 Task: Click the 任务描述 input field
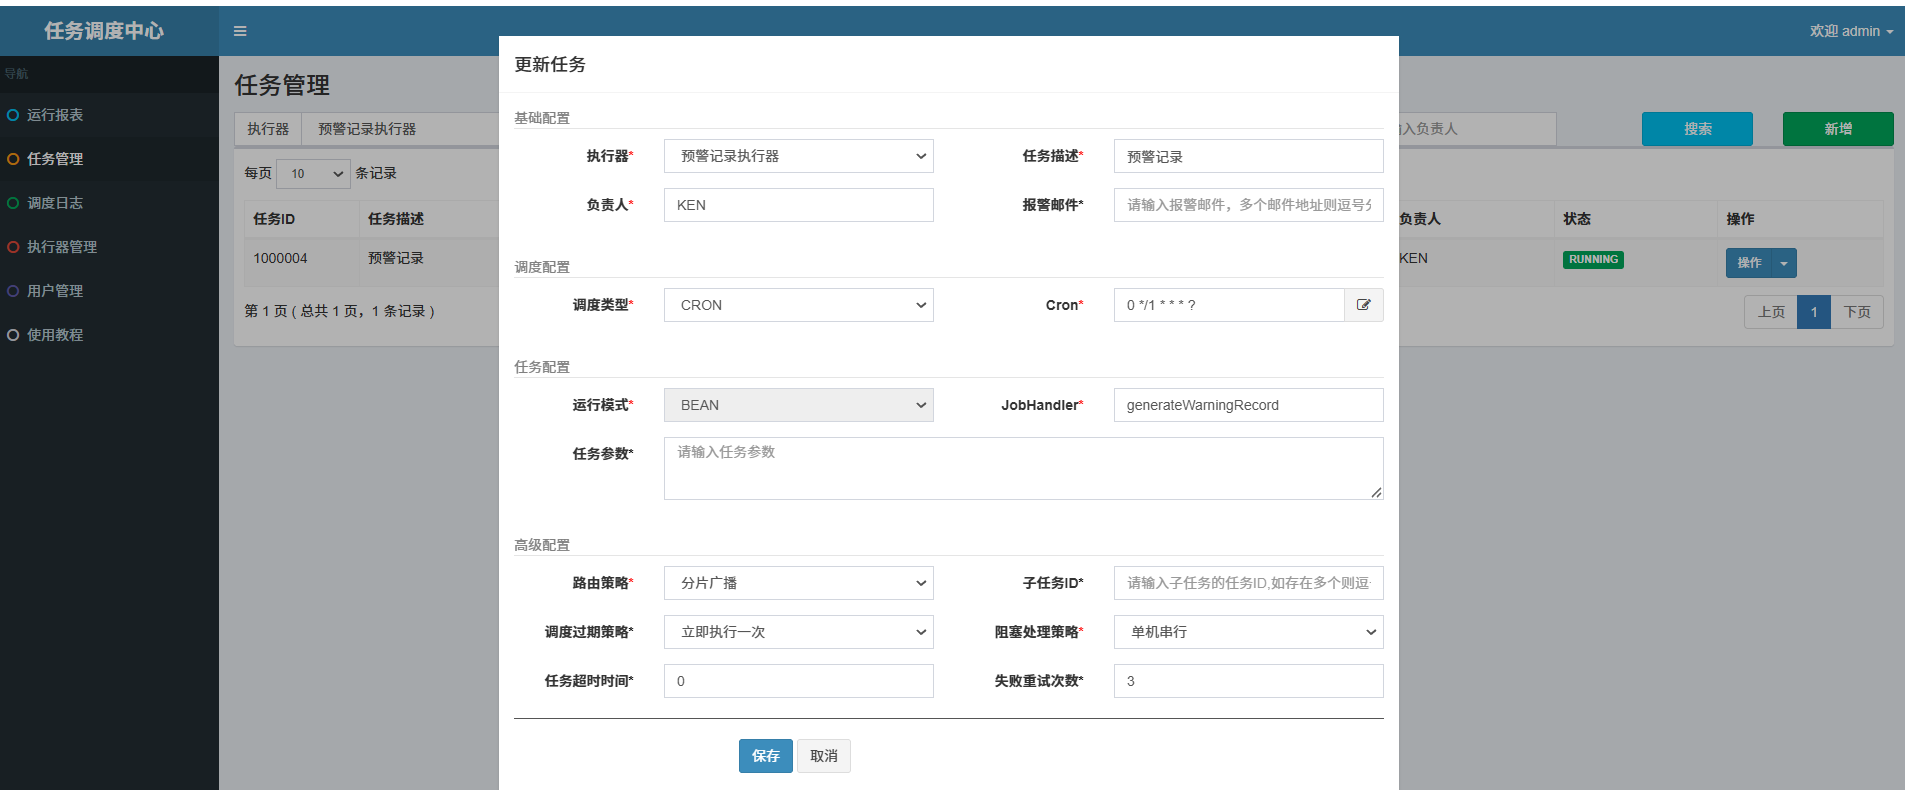(1249, 156)
